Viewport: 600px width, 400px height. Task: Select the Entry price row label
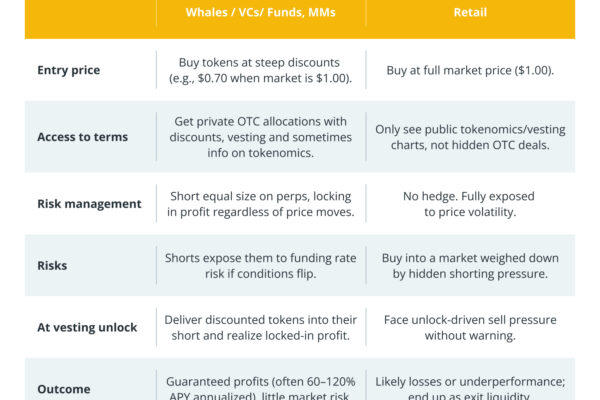point(68,70)
